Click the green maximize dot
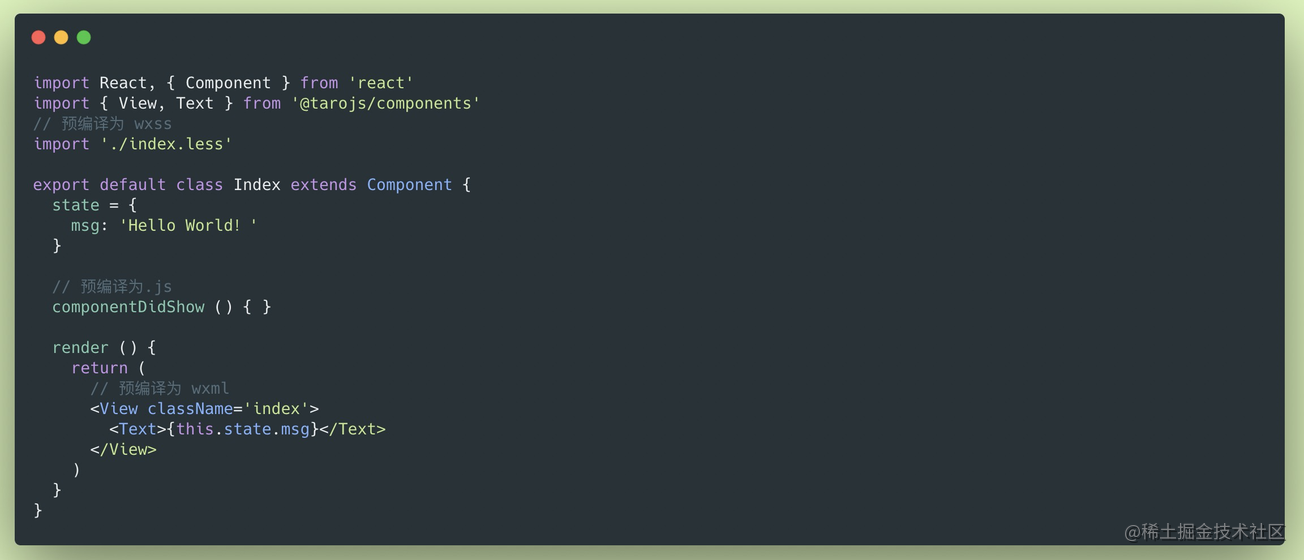1304x560 pixels. click(84, 37)
